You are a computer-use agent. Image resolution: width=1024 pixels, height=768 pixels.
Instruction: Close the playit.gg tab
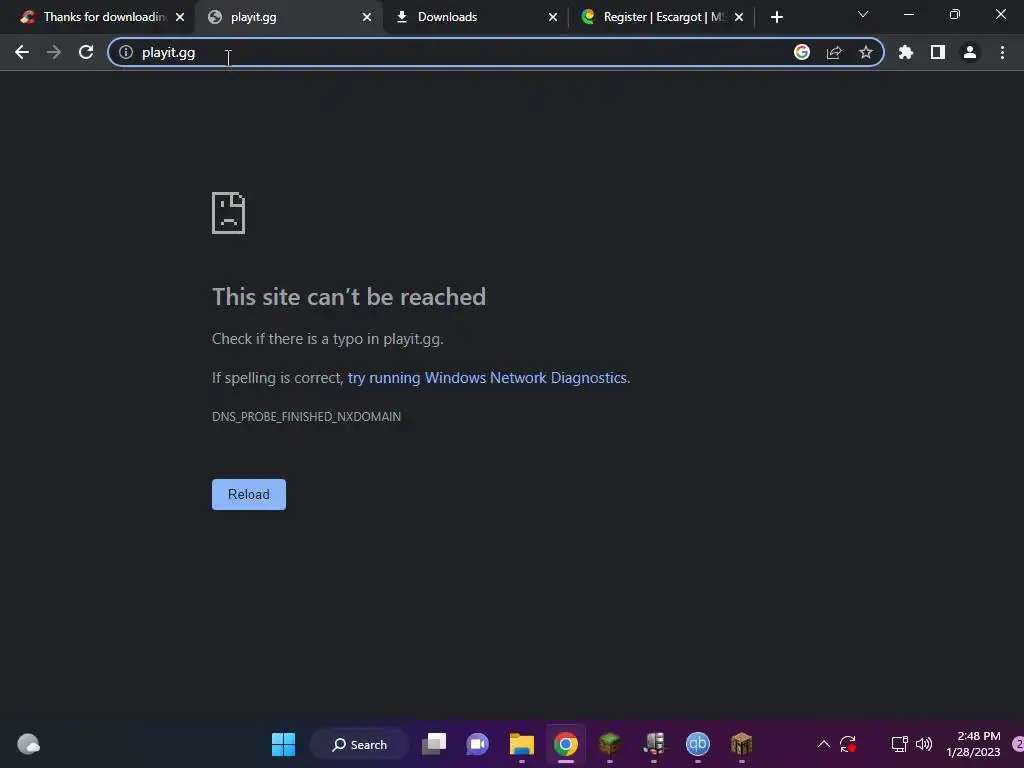point(367,17)
